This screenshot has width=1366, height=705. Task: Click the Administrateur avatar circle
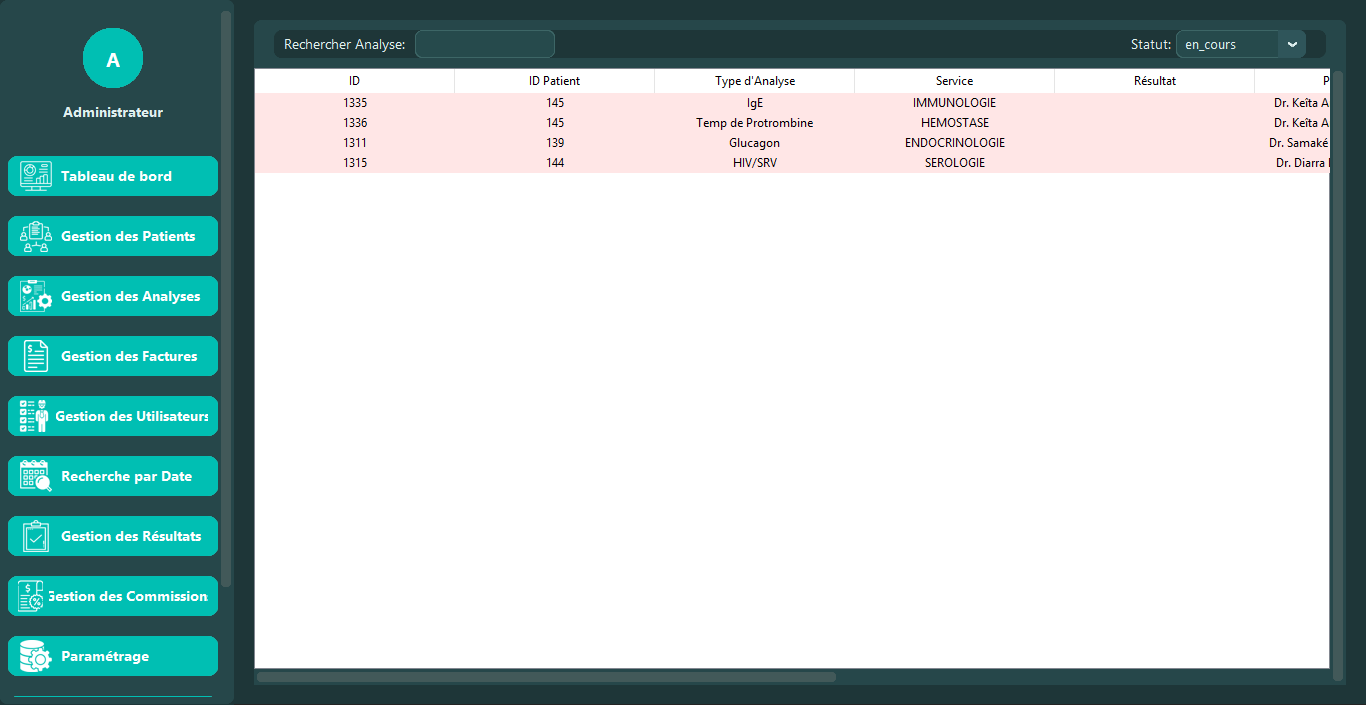112,58
